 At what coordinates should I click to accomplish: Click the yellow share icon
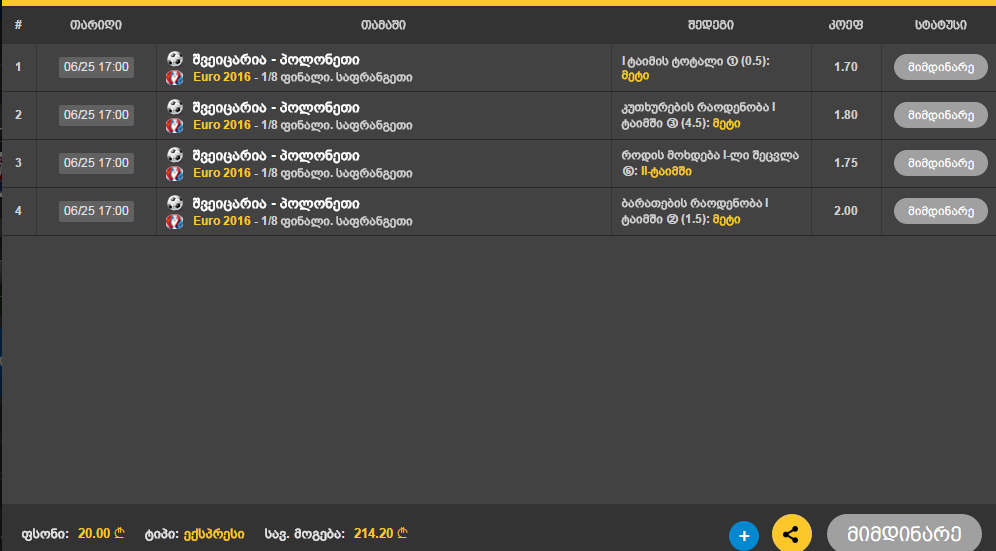pyautogui.click(x=791, y=534)
